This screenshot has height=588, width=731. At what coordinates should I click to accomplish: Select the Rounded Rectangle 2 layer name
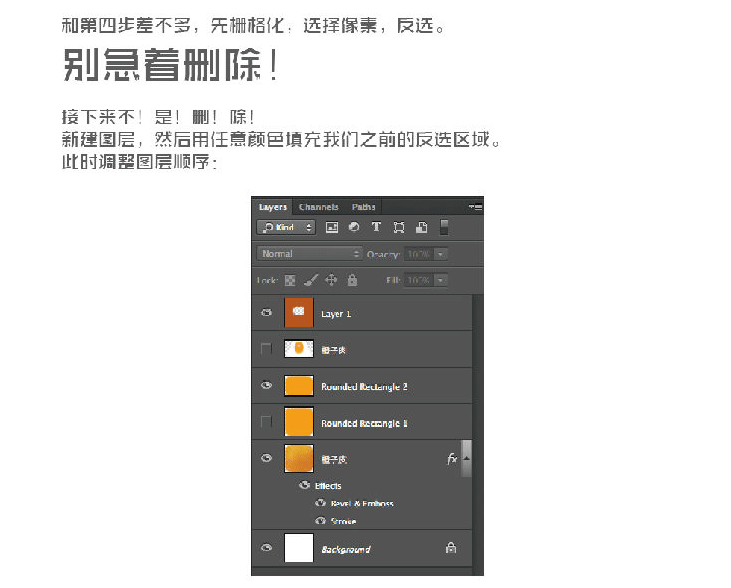(364, 387)
